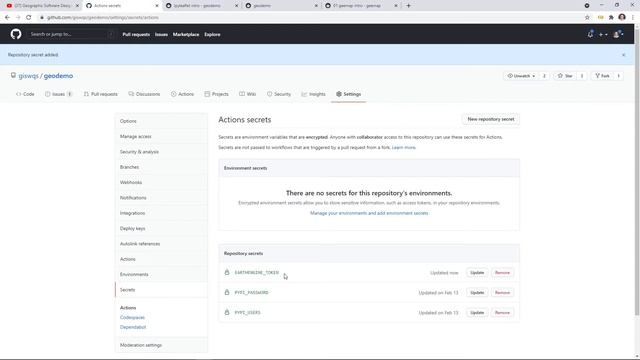This screenshot has height=360, width=640.
Task: Switch to the geemap intro tab
Action: (360, 6)
